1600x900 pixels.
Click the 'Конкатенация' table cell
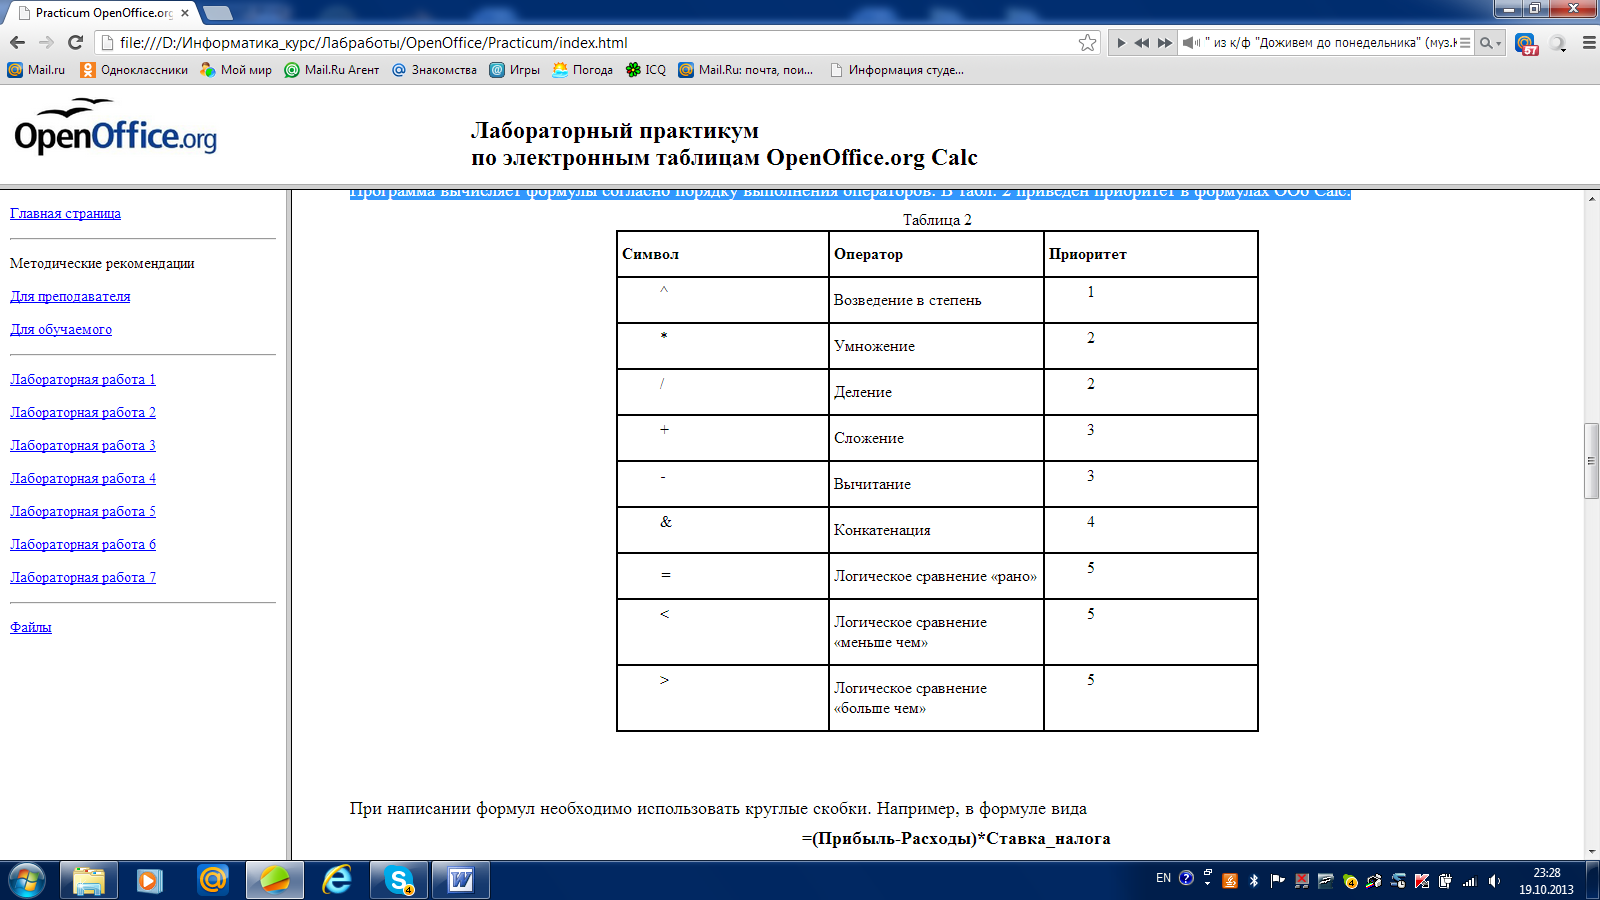936,530
